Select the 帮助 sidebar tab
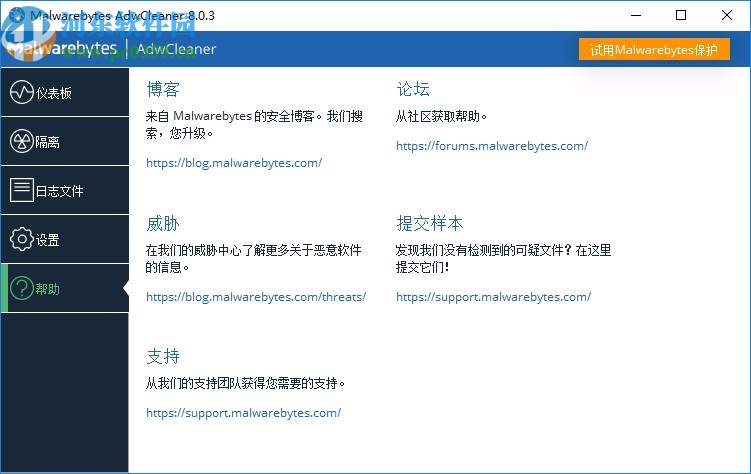This screenshot has height=474, width=751. pyautogui.click(x=65, y=289)
